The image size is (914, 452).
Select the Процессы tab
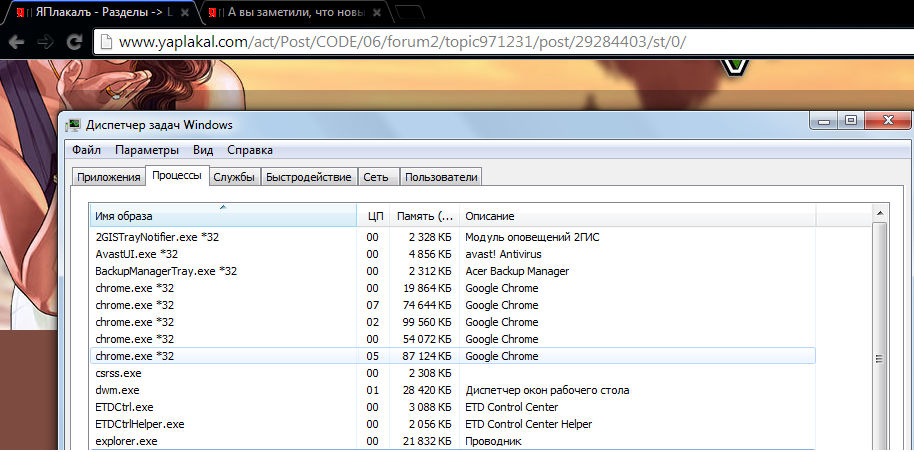click(x=177, y=176)
